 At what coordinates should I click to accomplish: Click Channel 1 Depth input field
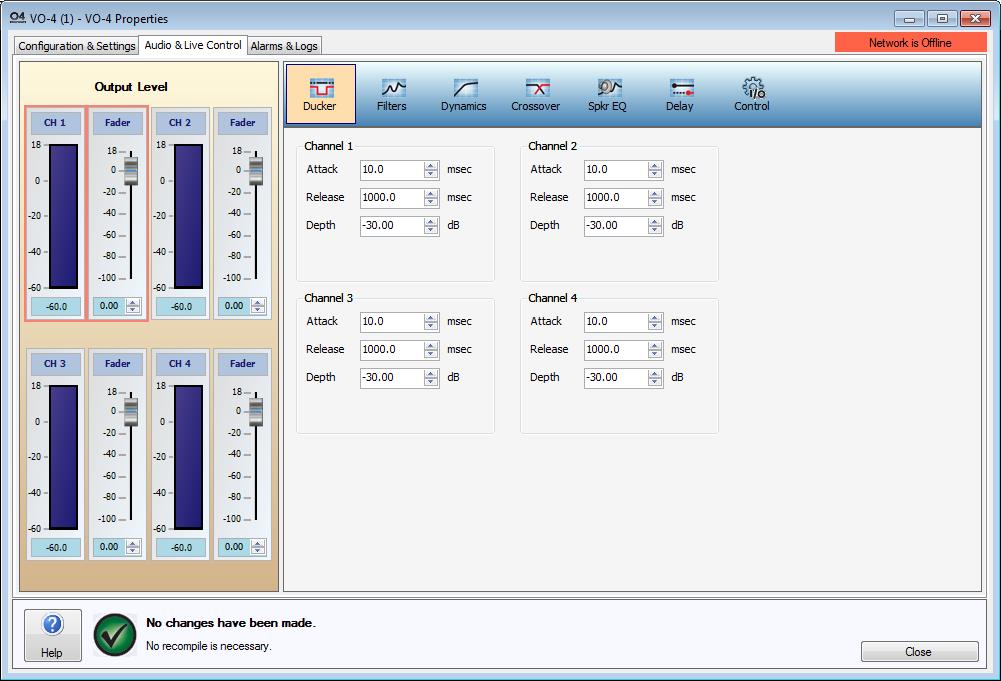[392, 226]
